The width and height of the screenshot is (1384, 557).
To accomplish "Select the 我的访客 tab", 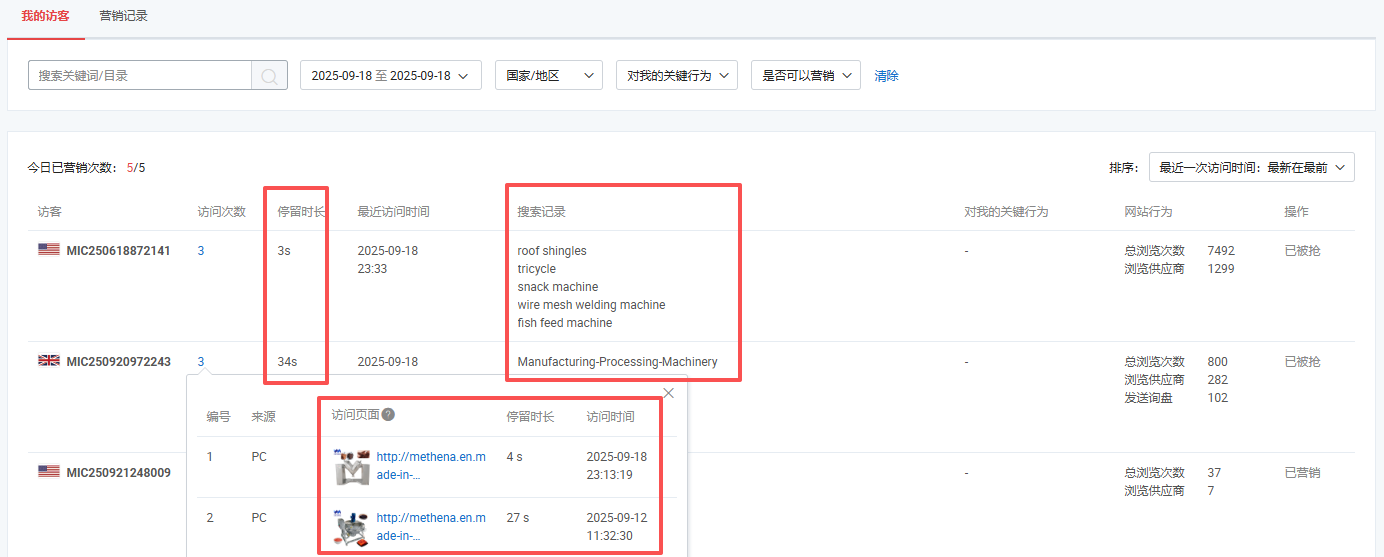I will click(45, 16).
